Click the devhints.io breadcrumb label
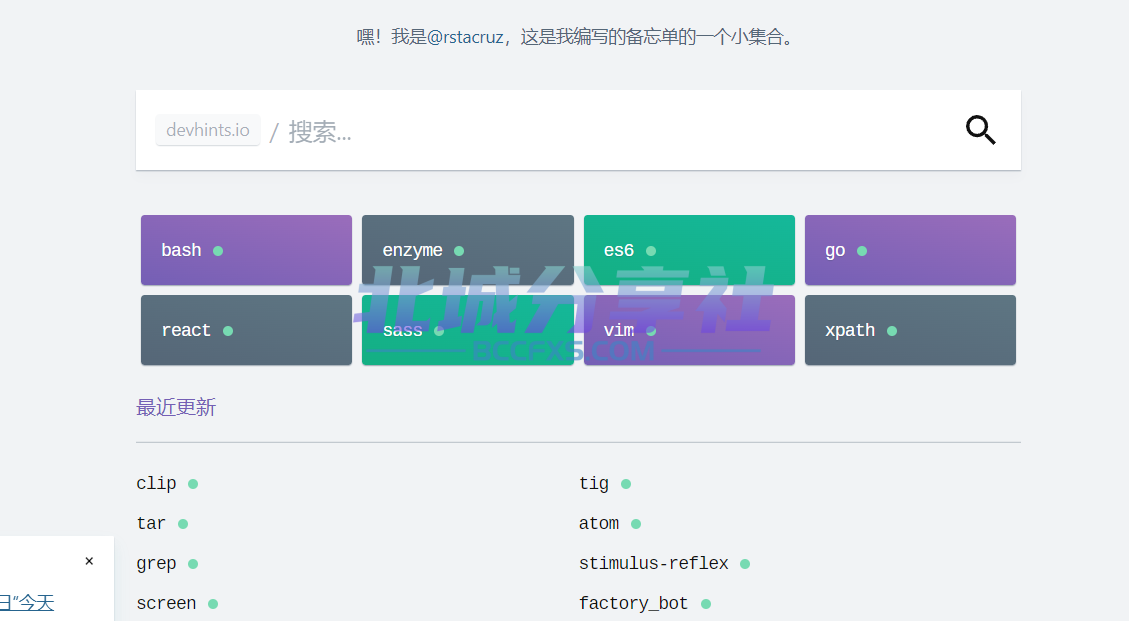This screenshot has height=621, width=1129. click(208, 130)
